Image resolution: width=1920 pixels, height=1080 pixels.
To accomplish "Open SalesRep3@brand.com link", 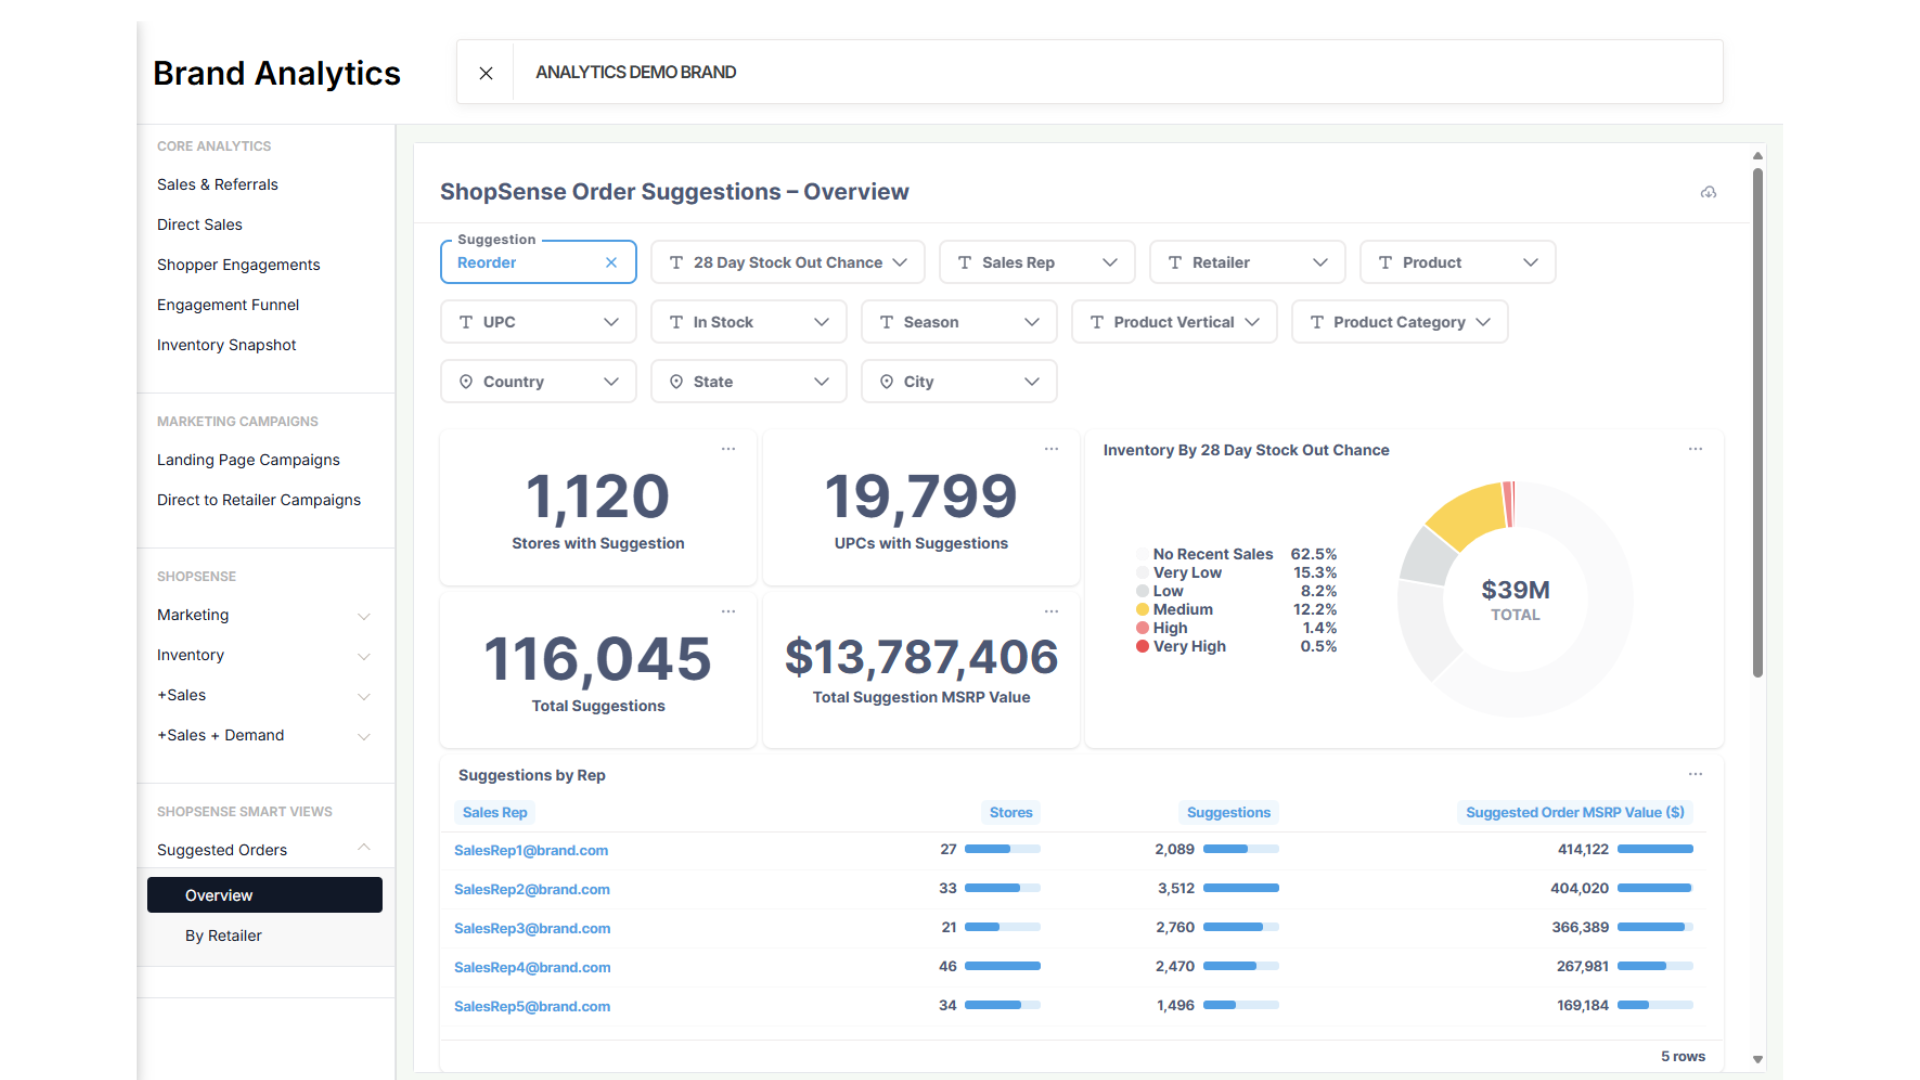I will tap(532, 928).
